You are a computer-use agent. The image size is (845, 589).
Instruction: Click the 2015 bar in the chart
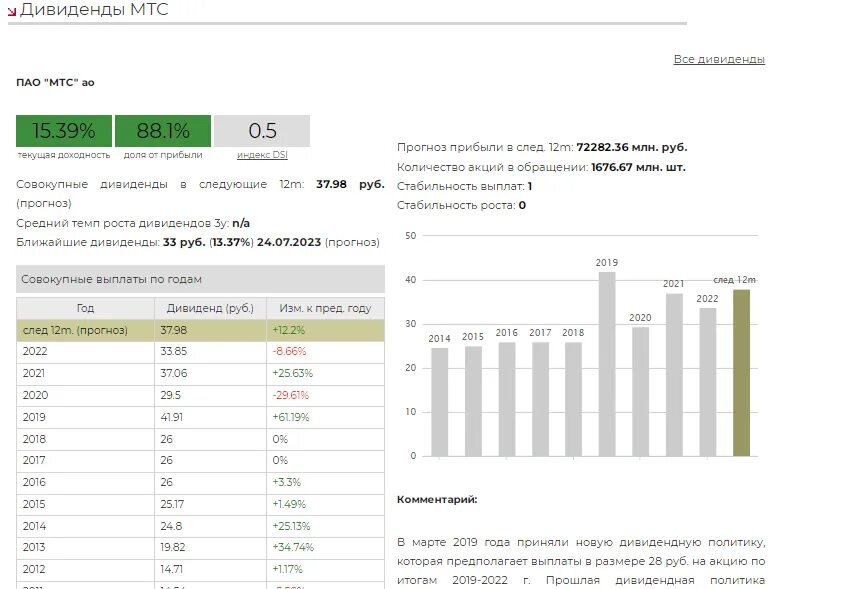473,401
